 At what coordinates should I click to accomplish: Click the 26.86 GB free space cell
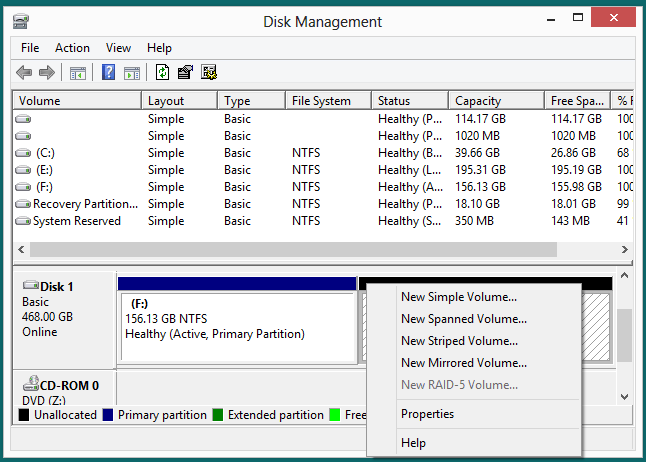click(x=573, y=153)
